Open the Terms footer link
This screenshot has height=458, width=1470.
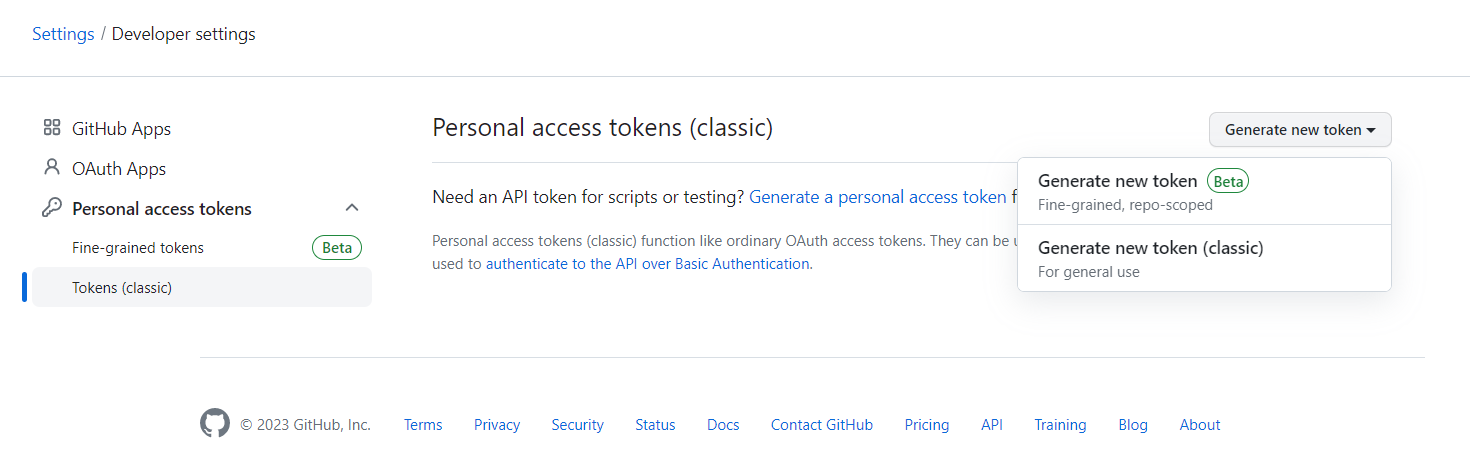[x=423, y=425]
